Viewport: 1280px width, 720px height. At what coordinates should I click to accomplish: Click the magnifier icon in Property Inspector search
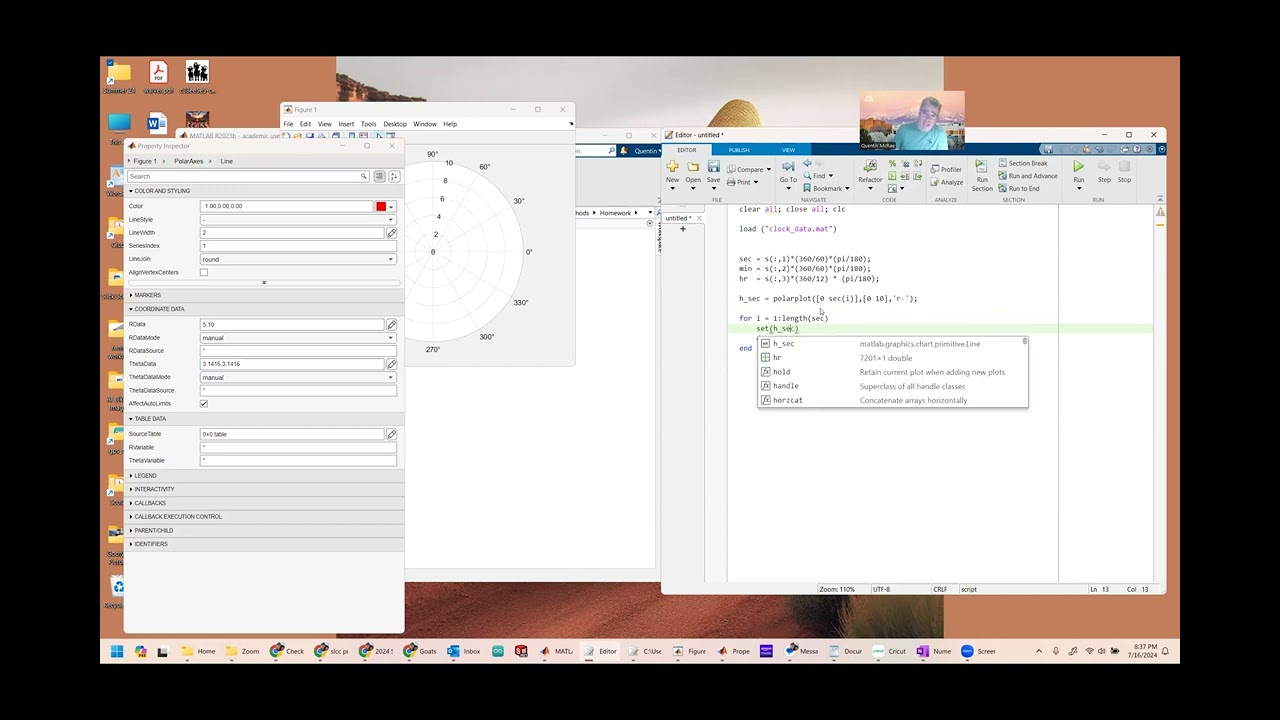[x=364, y=176]
